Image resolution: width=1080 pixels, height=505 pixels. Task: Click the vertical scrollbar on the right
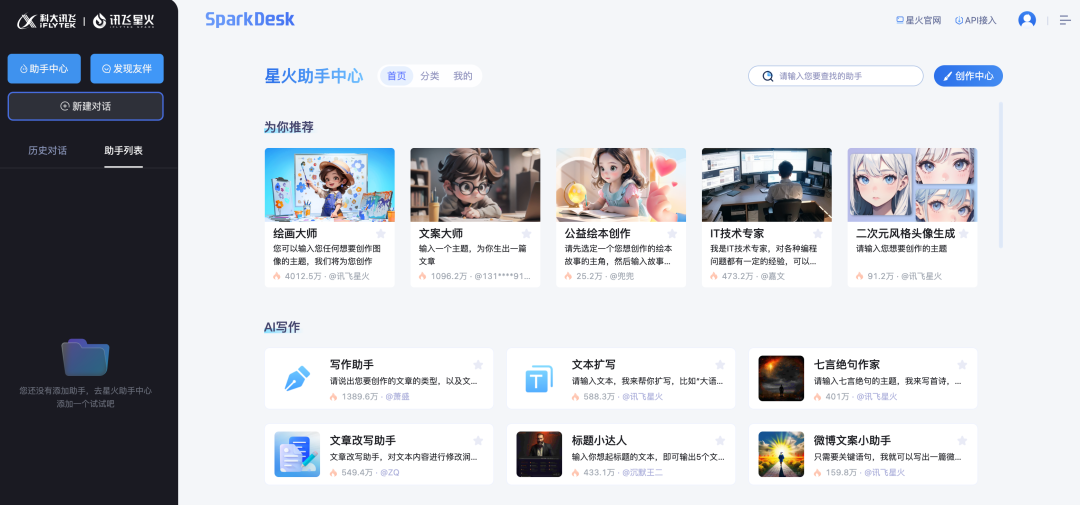pos(1000,175)
